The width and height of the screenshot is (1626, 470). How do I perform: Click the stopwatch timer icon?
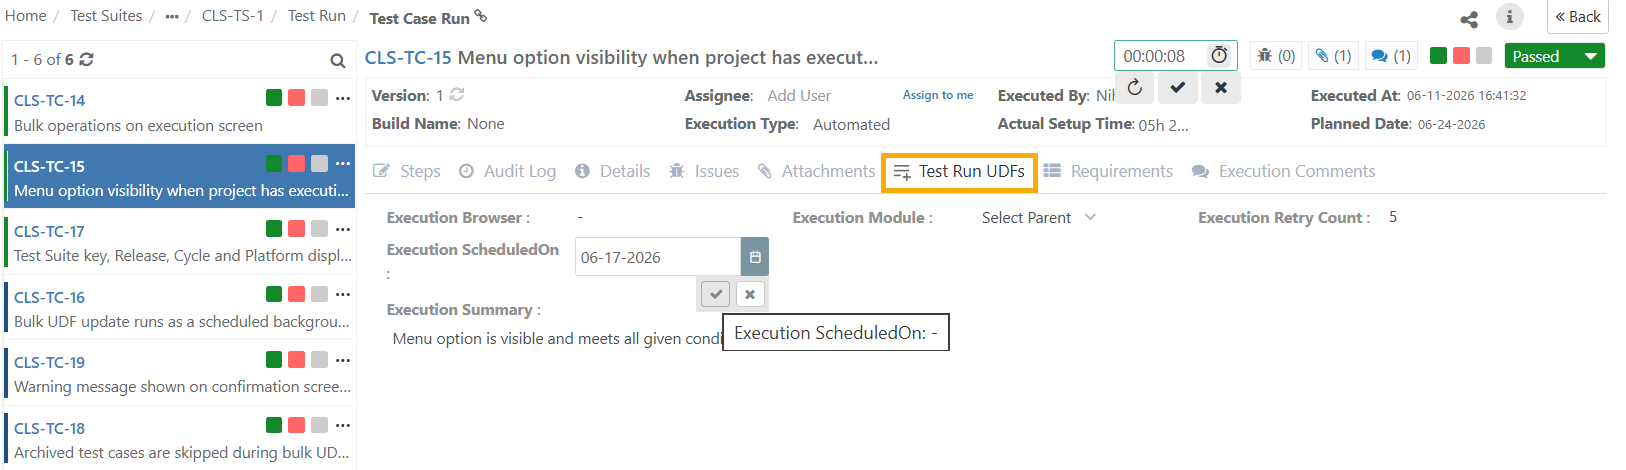[1219, 56]
